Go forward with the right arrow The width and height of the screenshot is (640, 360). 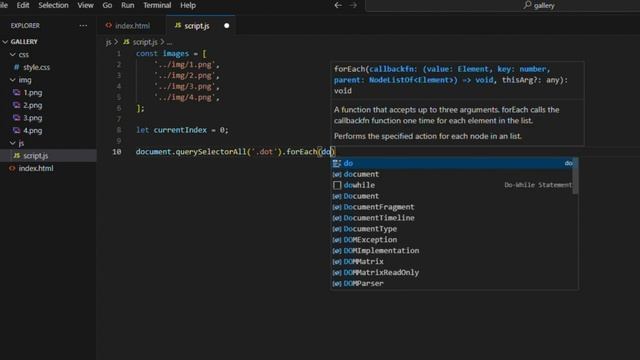[x=353, y=5]
